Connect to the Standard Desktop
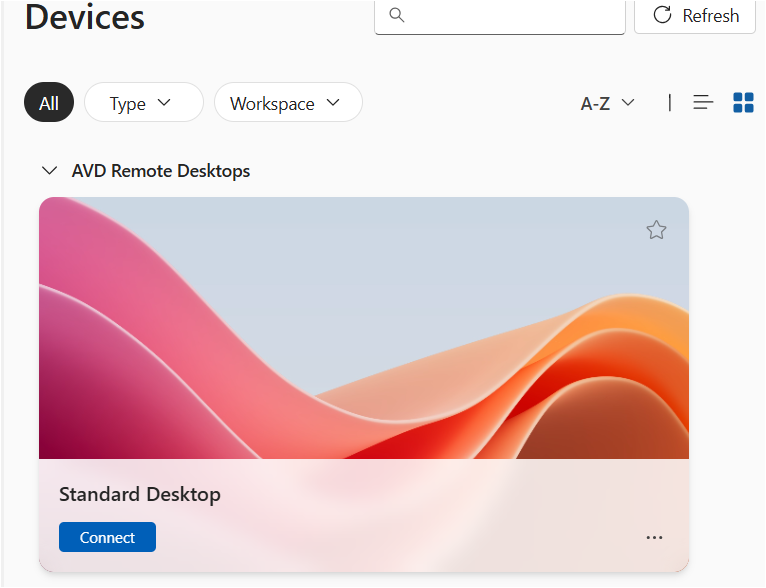 [107, 537]
